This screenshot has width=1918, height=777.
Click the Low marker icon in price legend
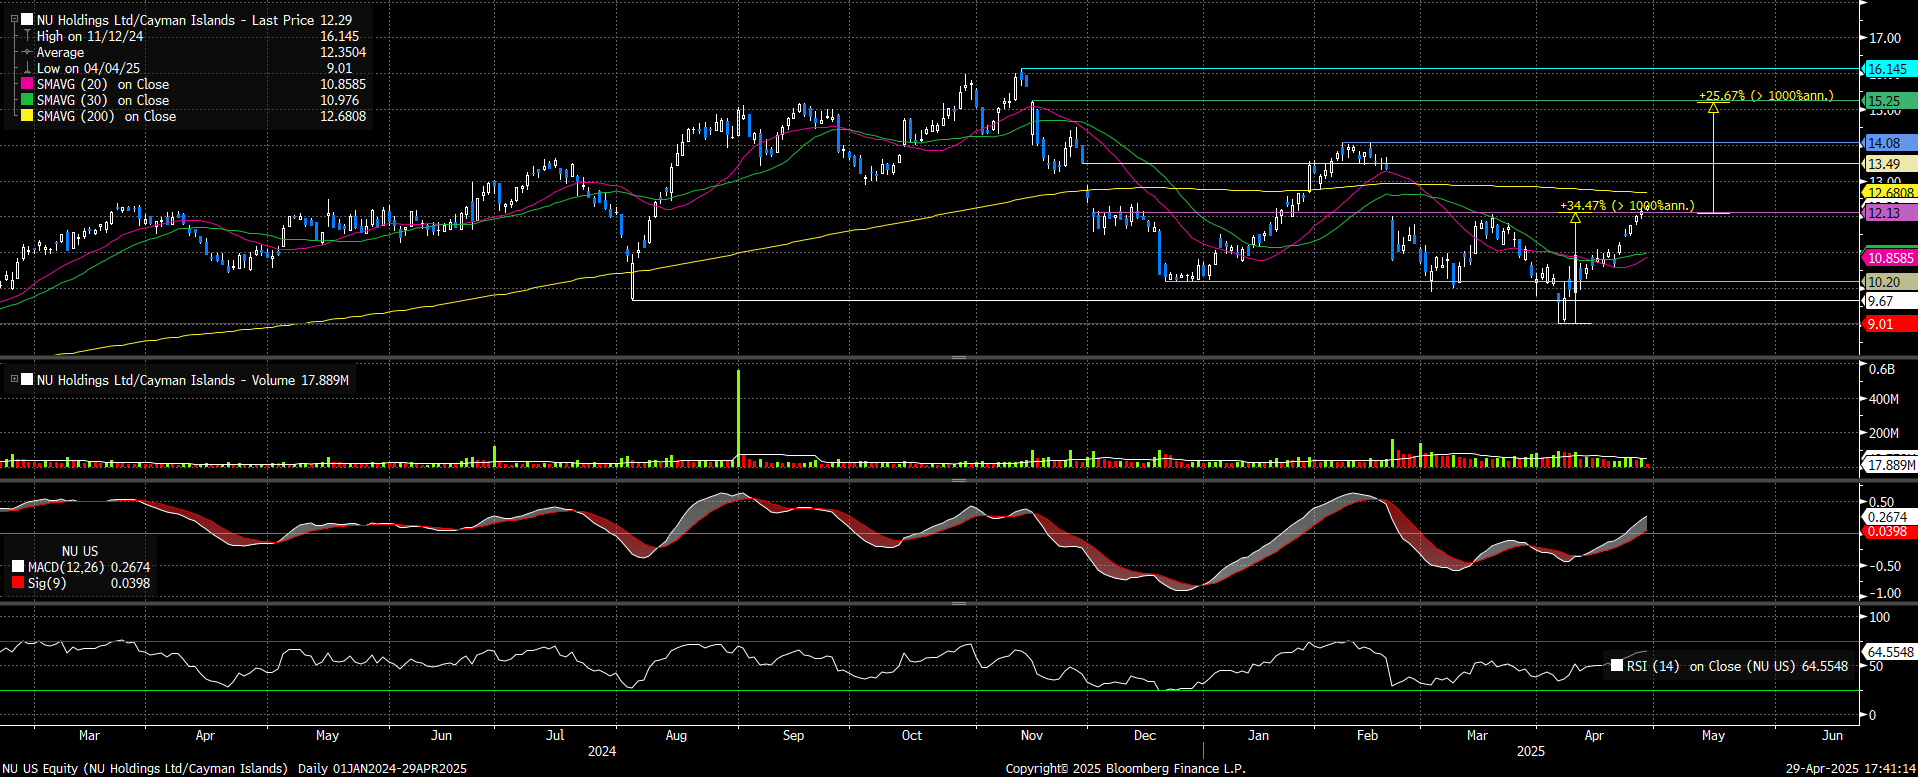point(27,68)
